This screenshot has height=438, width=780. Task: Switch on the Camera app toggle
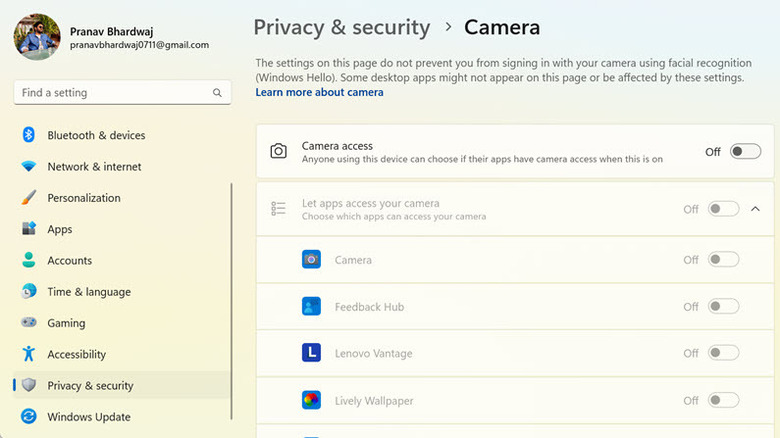coord(723,259)
